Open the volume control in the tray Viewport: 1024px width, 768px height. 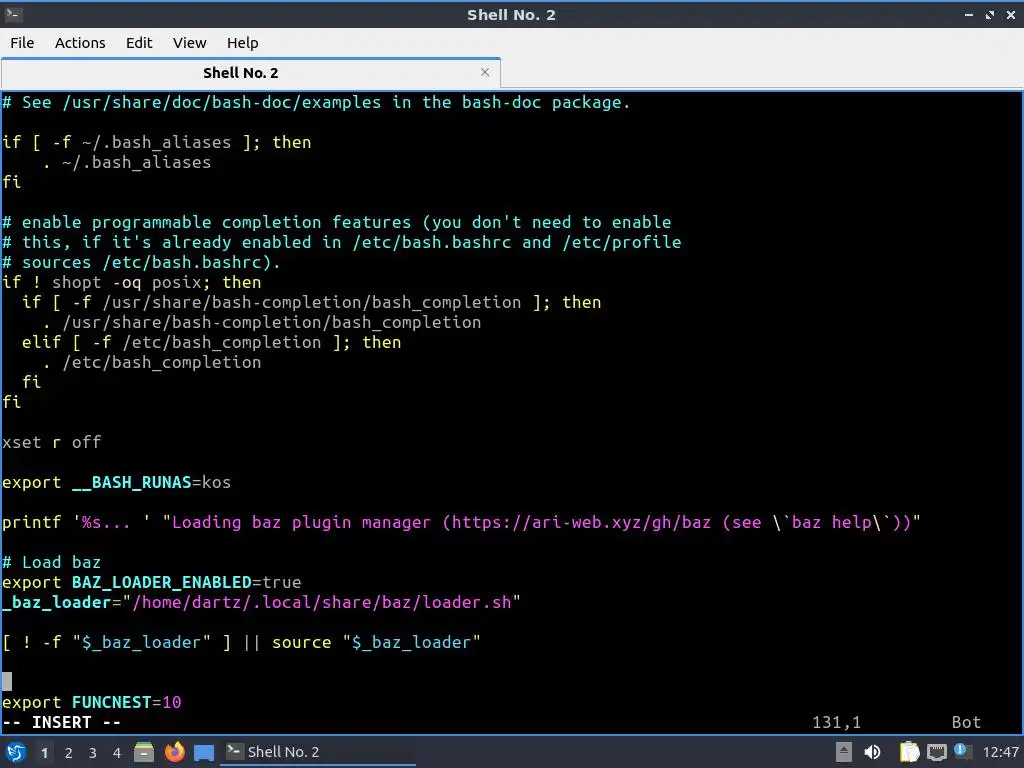coord(872,752)
